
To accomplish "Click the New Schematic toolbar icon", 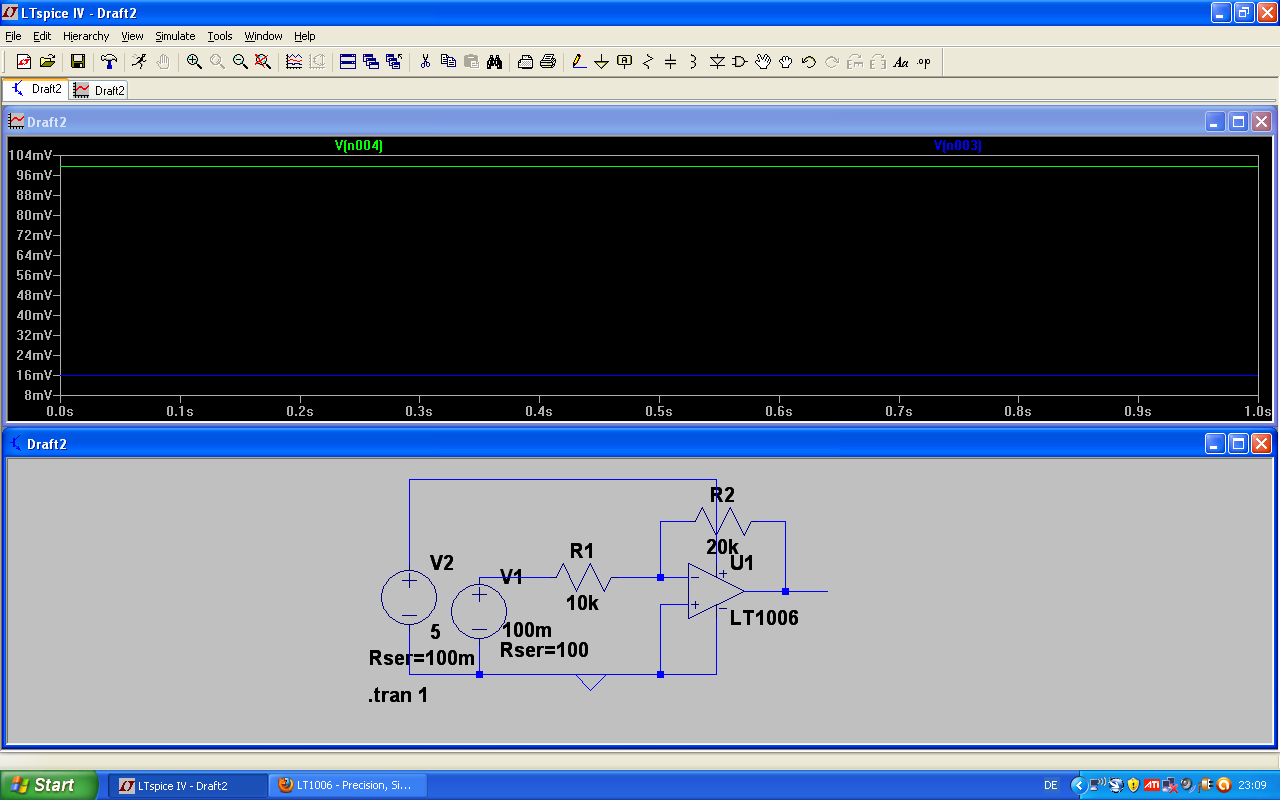I will (x=24, y=62).
